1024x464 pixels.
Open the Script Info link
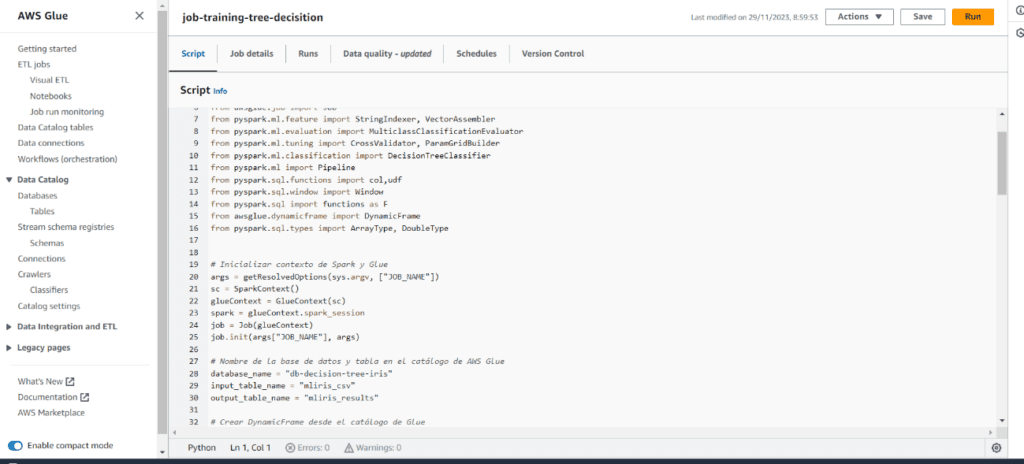[221, 91]
